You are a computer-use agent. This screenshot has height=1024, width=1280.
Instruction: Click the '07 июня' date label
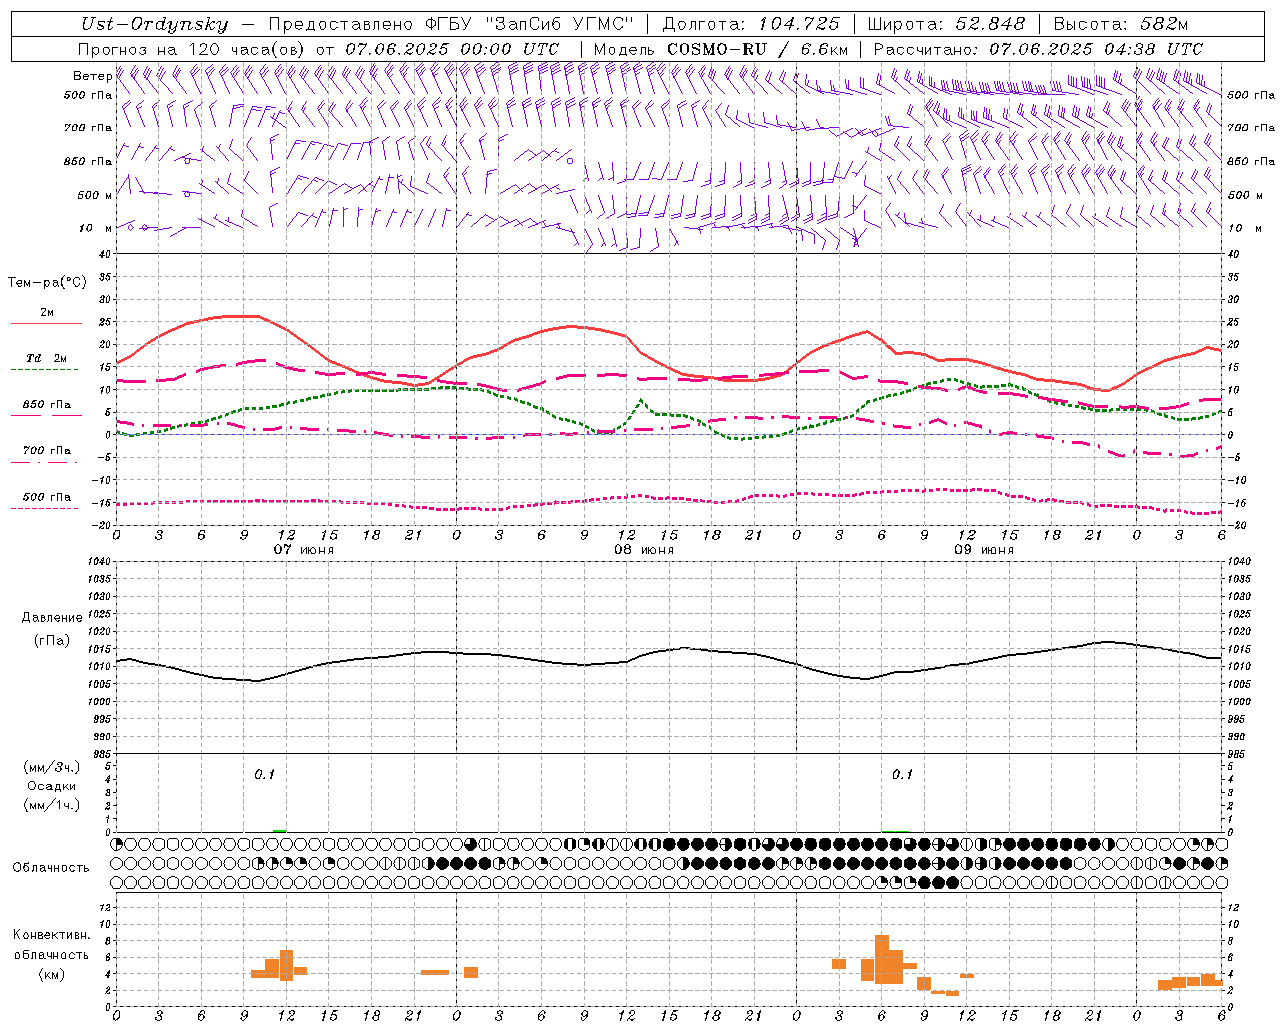[x=304, y=550]
